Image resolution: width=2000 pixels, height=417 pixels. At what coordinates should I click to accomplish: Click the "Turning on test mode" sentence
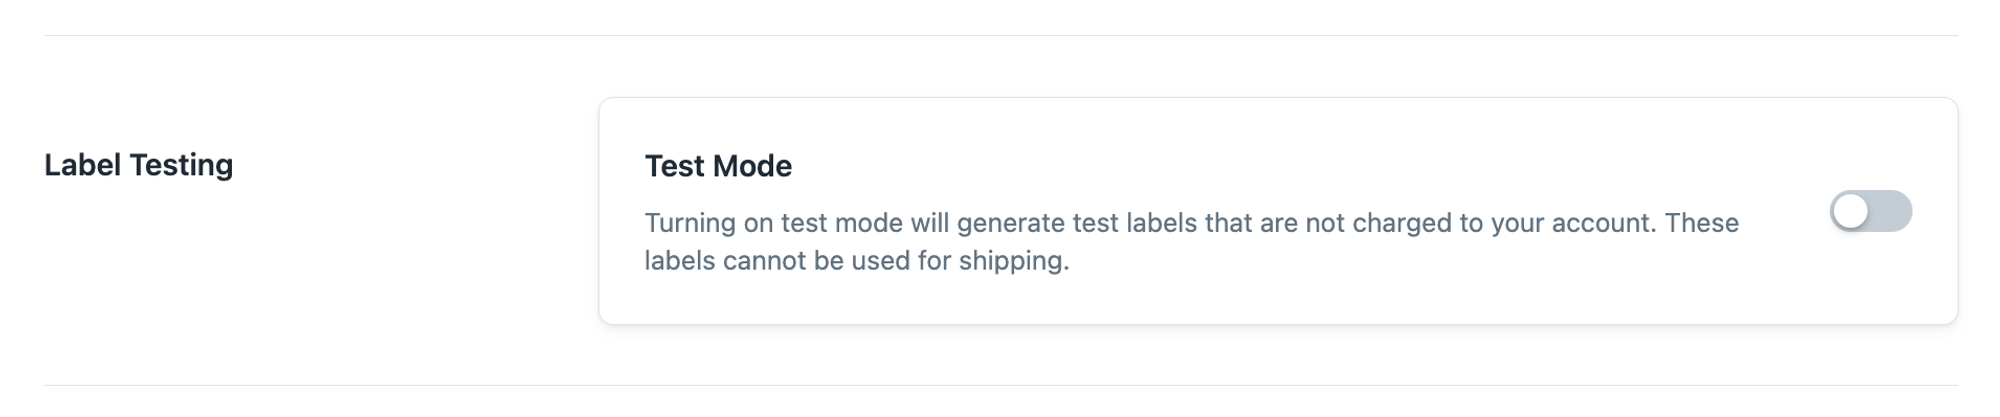(760, 223)
